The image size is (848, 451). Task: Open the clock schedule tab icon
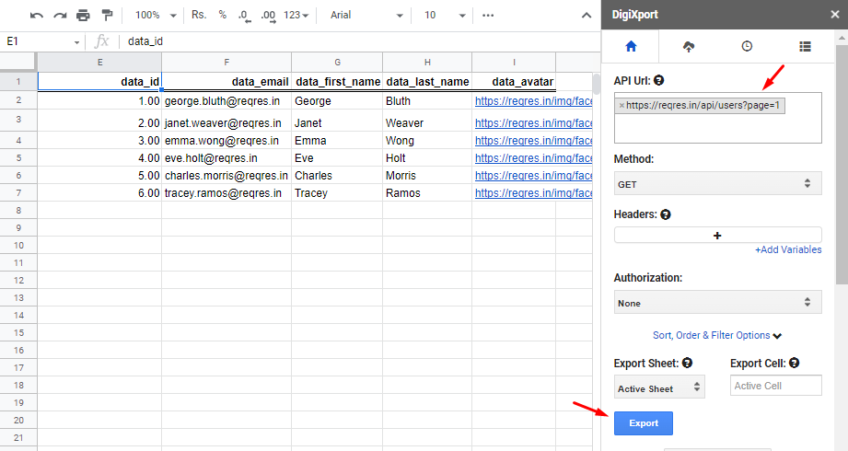point(747,47)
